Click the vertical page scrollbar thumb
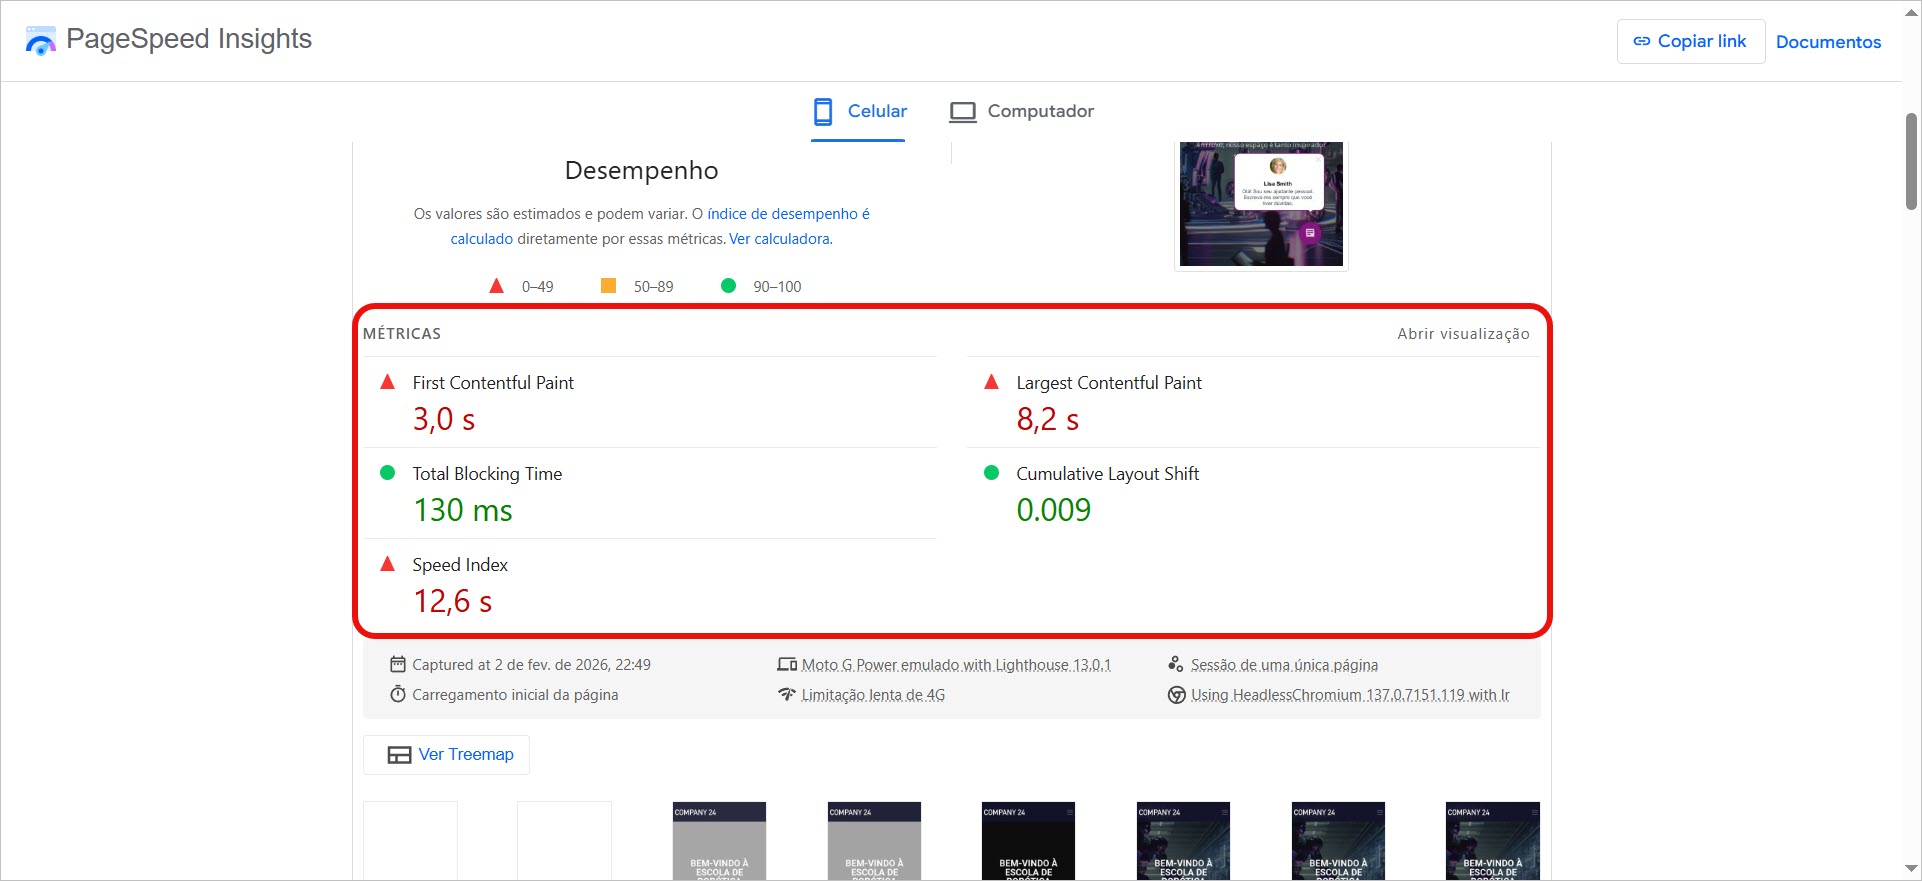This screenshot has height=881, width=1922. 1911,160
